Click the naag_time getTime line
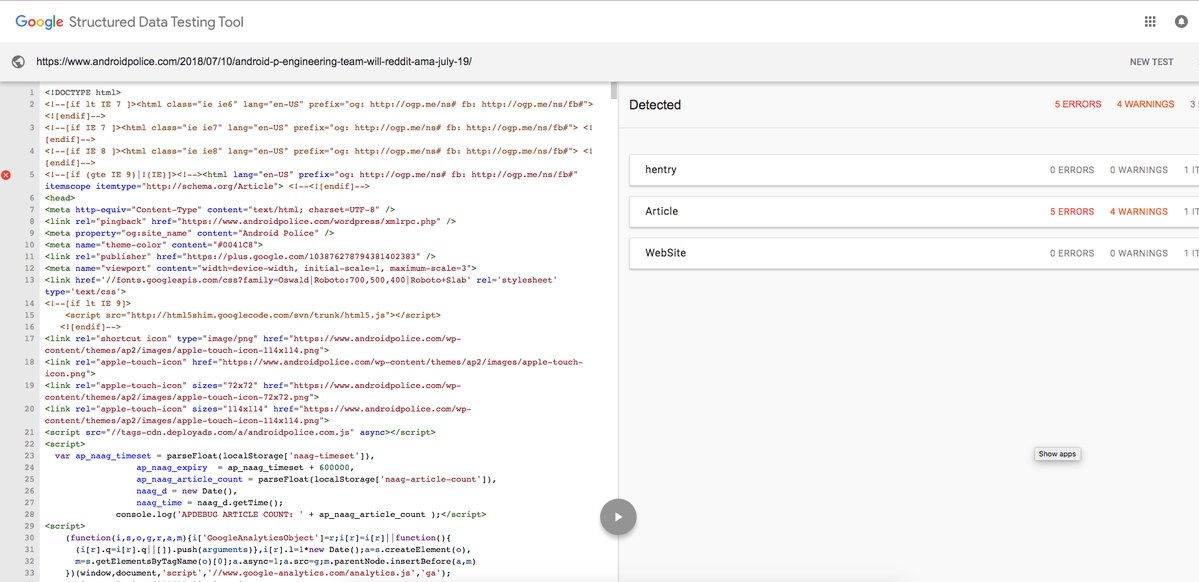 coord(210,502)
